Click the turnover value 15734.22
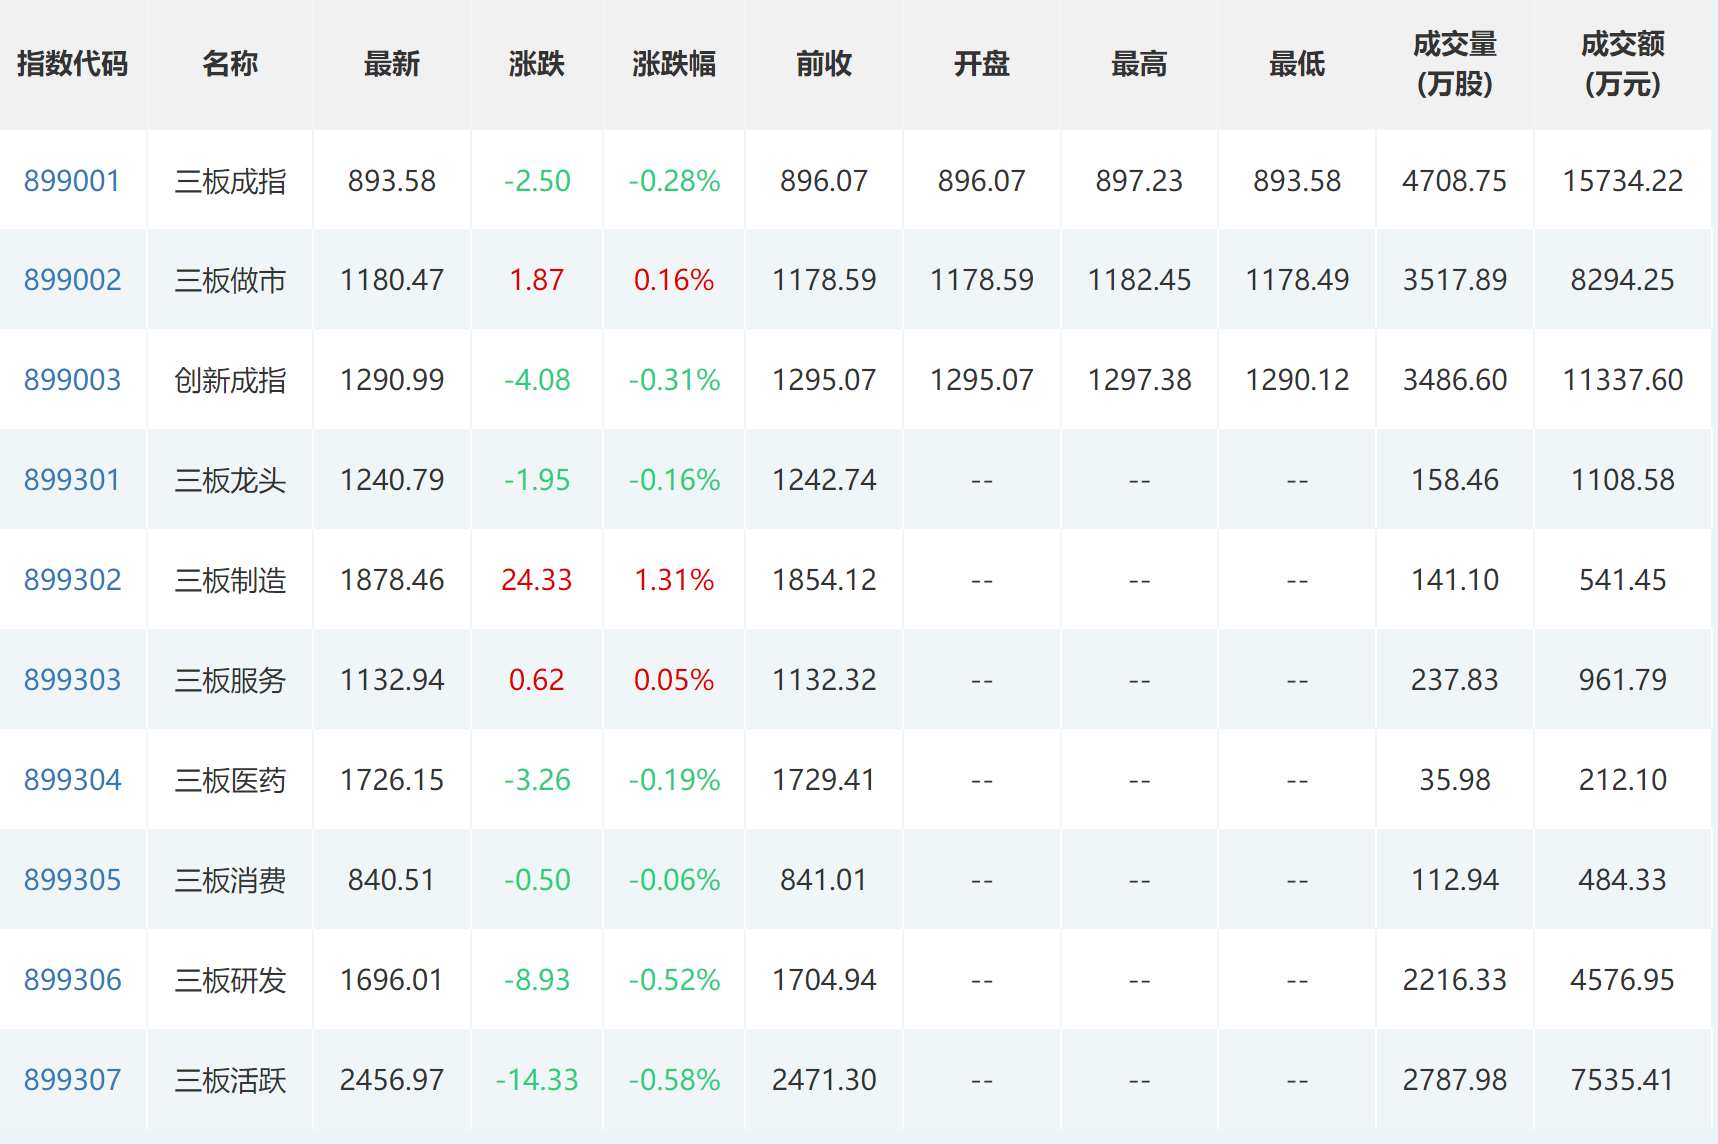 click(x=1623, y=181)
